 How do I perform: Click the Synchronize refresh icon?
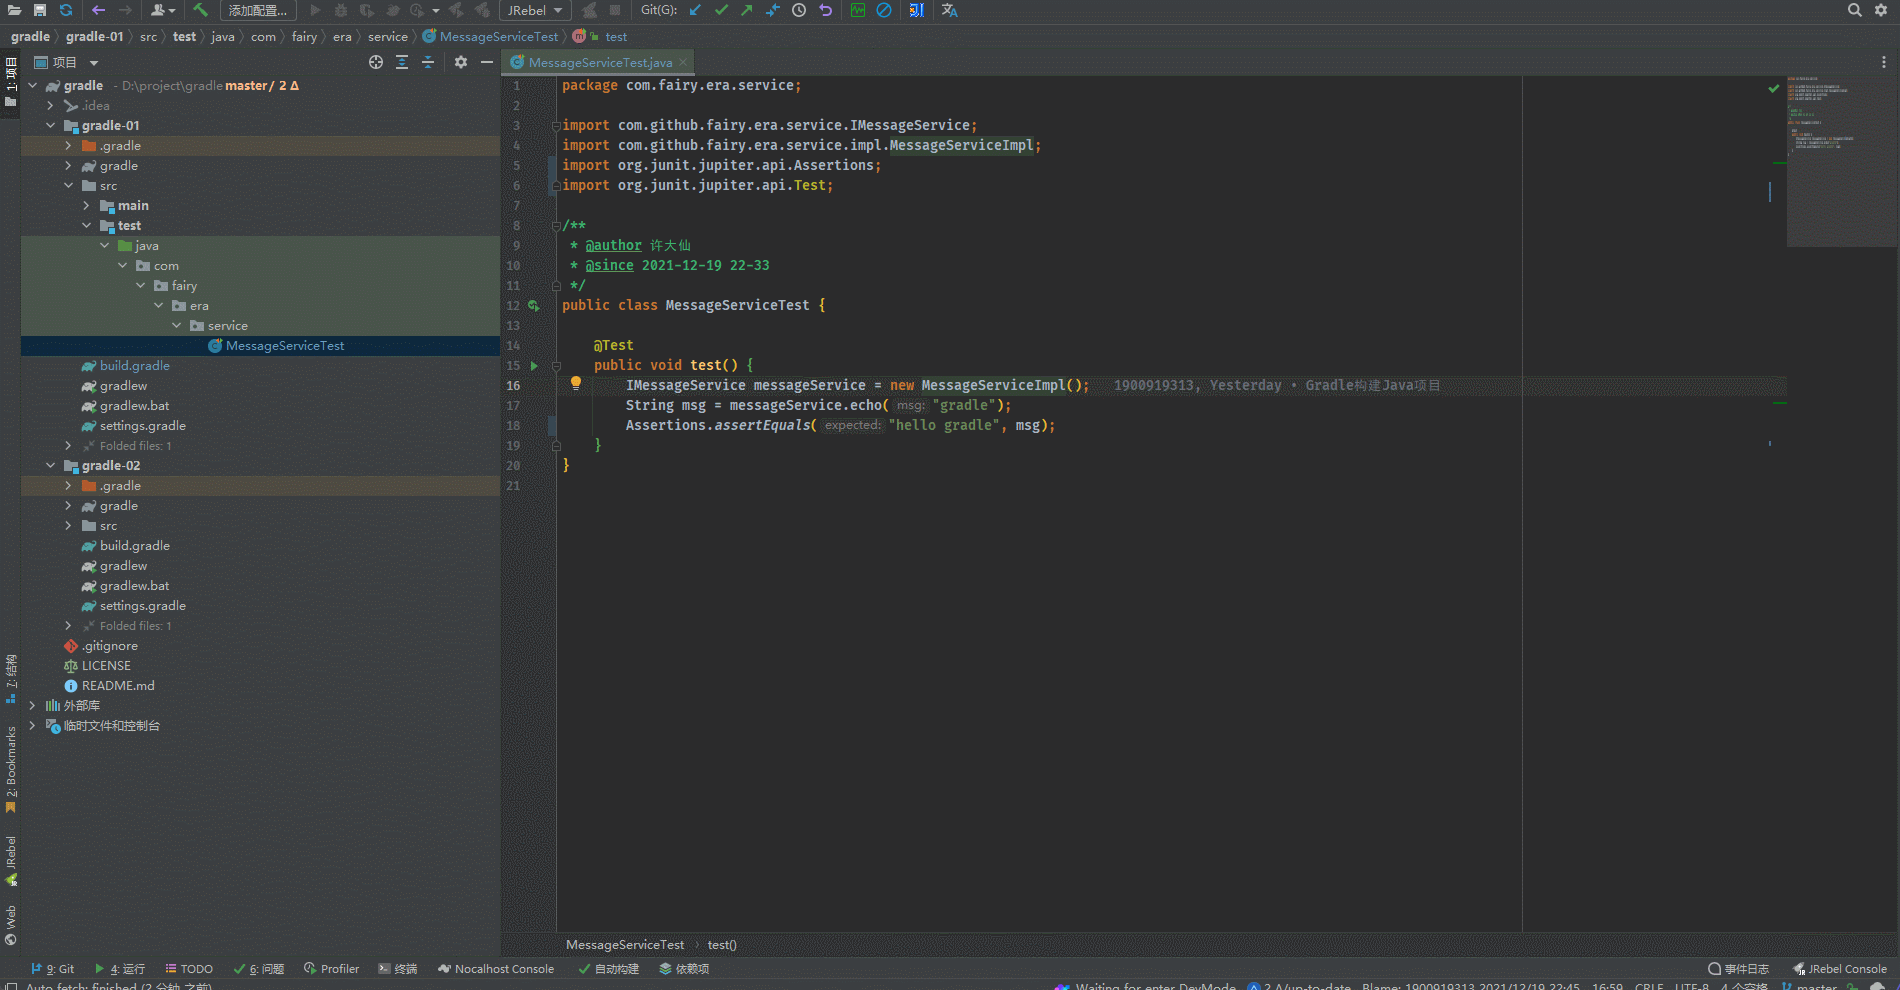point(66,10)
